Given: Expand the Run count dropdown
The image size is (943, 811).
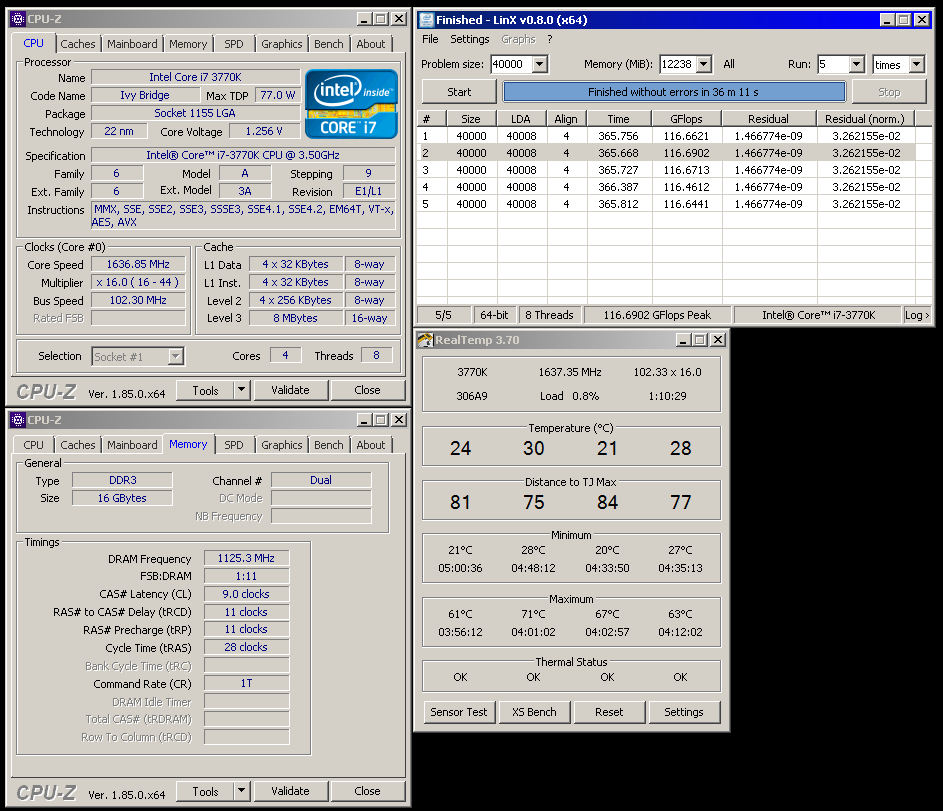Looking at the screenshot, I should [x=856, y=65].
